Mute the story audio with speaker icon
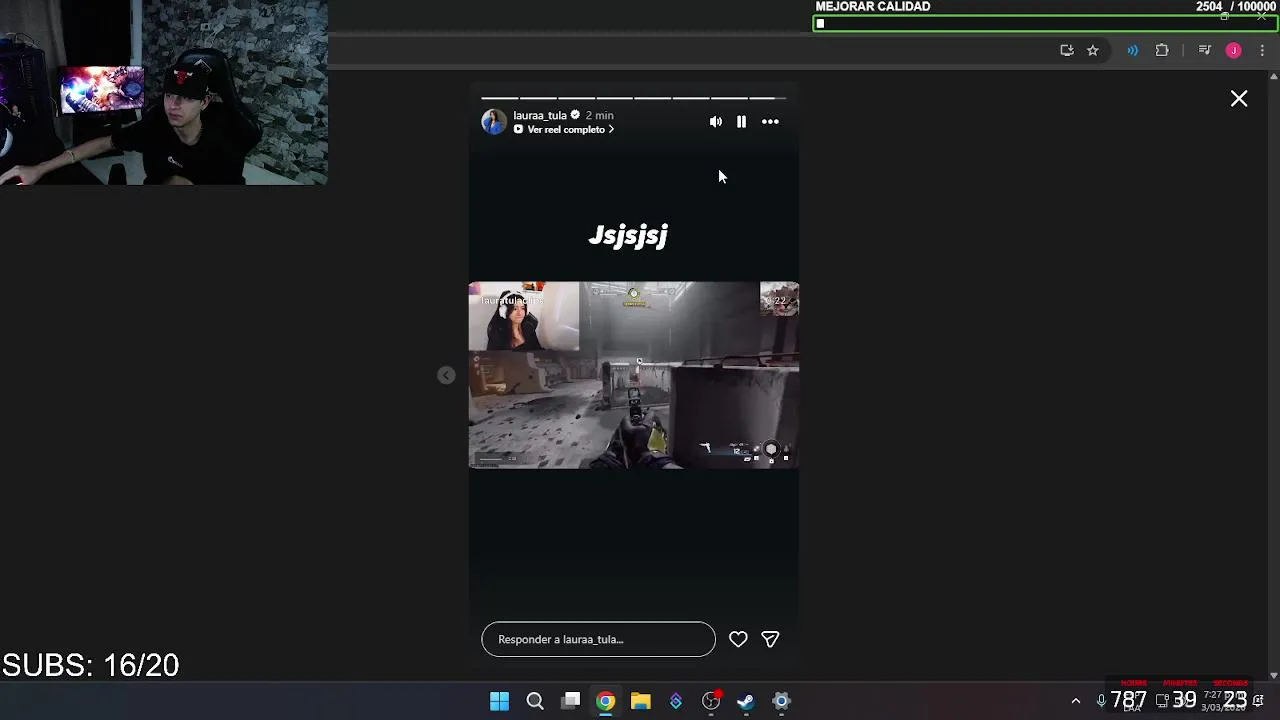1280x720 pixels. (x=715, y=122)
